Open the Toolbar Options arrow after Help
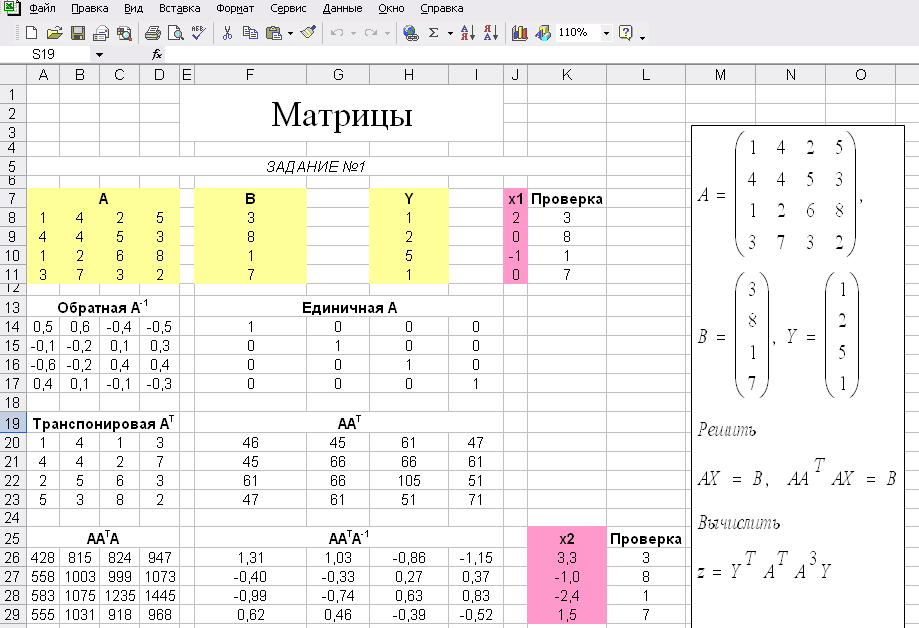Image resolution: width=919 pixels, height=628 pixels. 642,37
